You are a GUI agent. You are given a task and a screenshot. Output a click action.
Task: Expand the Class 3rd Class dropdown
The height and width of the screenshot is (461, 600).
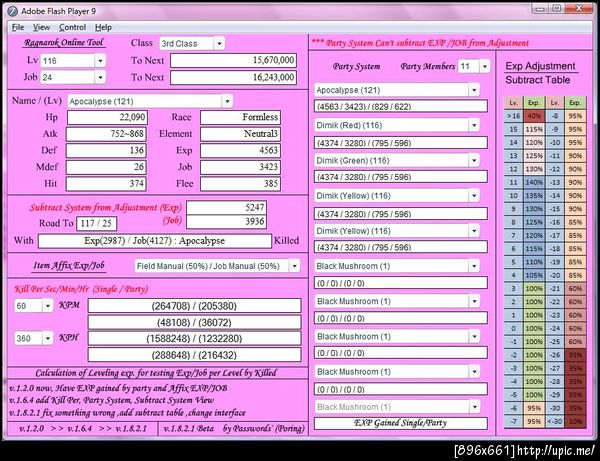pyautogui.click(x=219, y=44)
